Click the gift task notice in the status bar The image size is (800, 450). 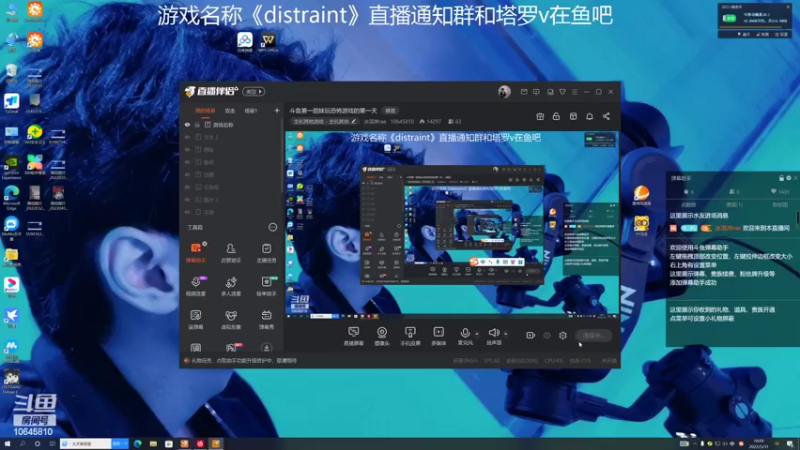pos(240,361)
